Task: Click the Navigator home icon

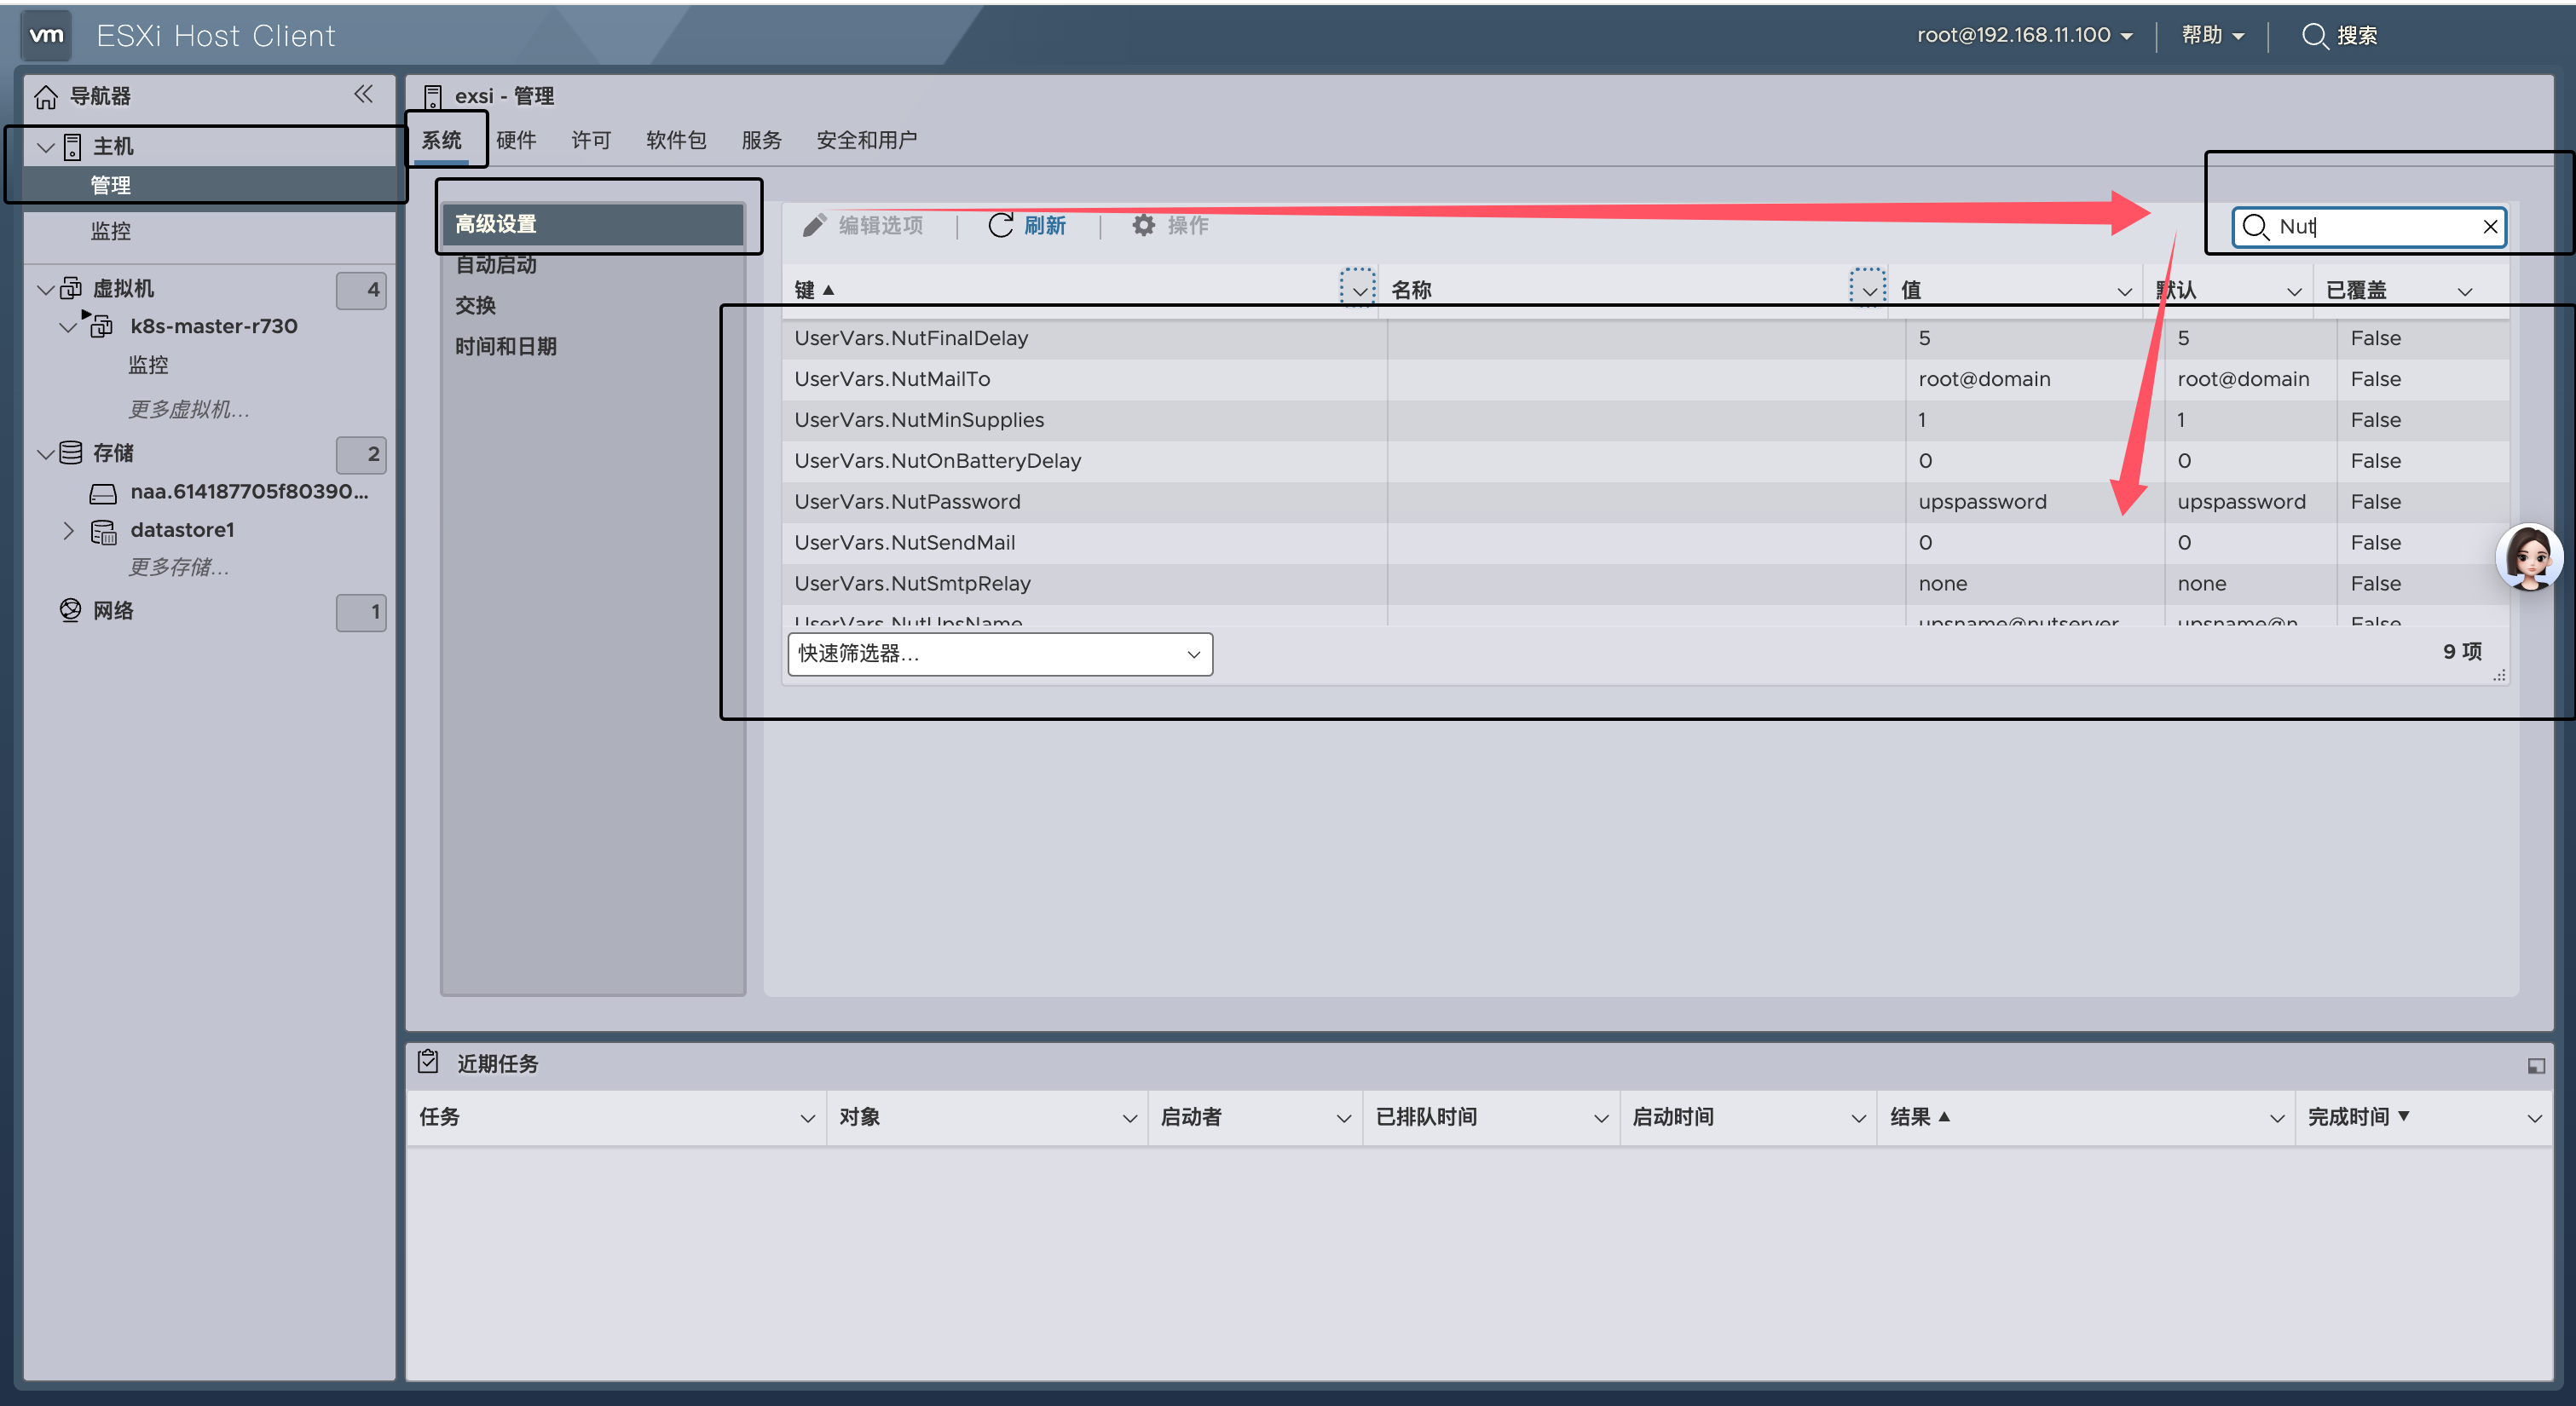Action: (x=46, y=96)
